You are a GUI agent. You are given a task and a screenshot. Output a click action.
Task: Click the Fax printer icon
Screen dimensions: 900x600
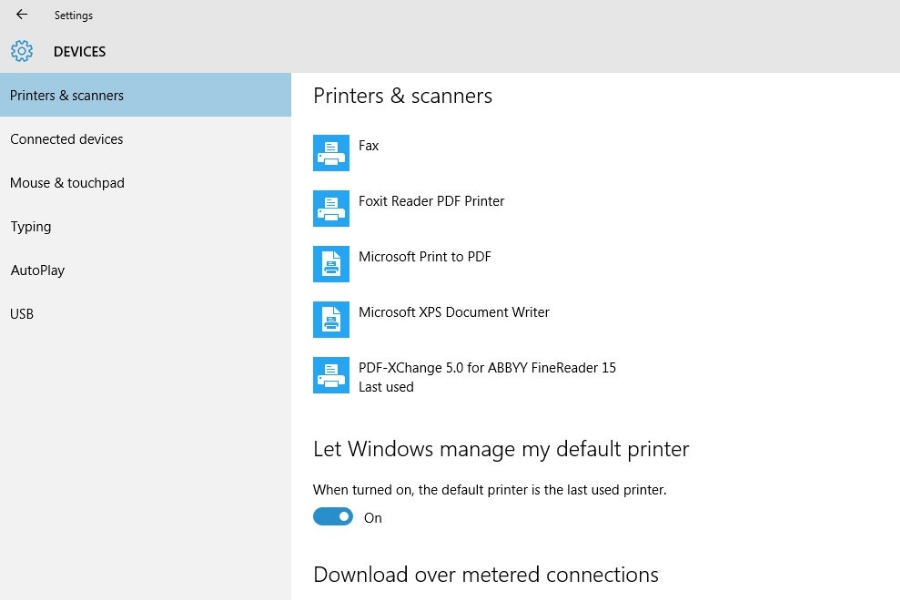(331, 153)
